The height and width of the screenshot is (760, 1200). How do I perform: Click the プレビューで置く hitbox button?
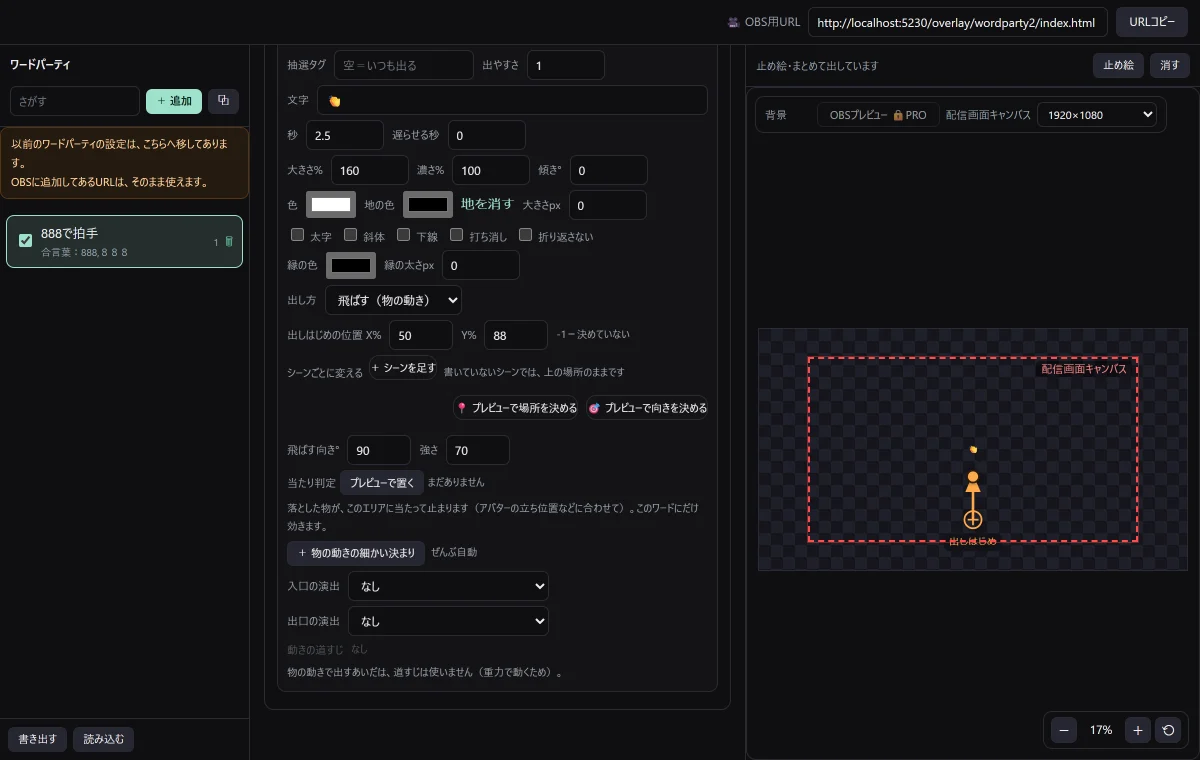[381, 482]
